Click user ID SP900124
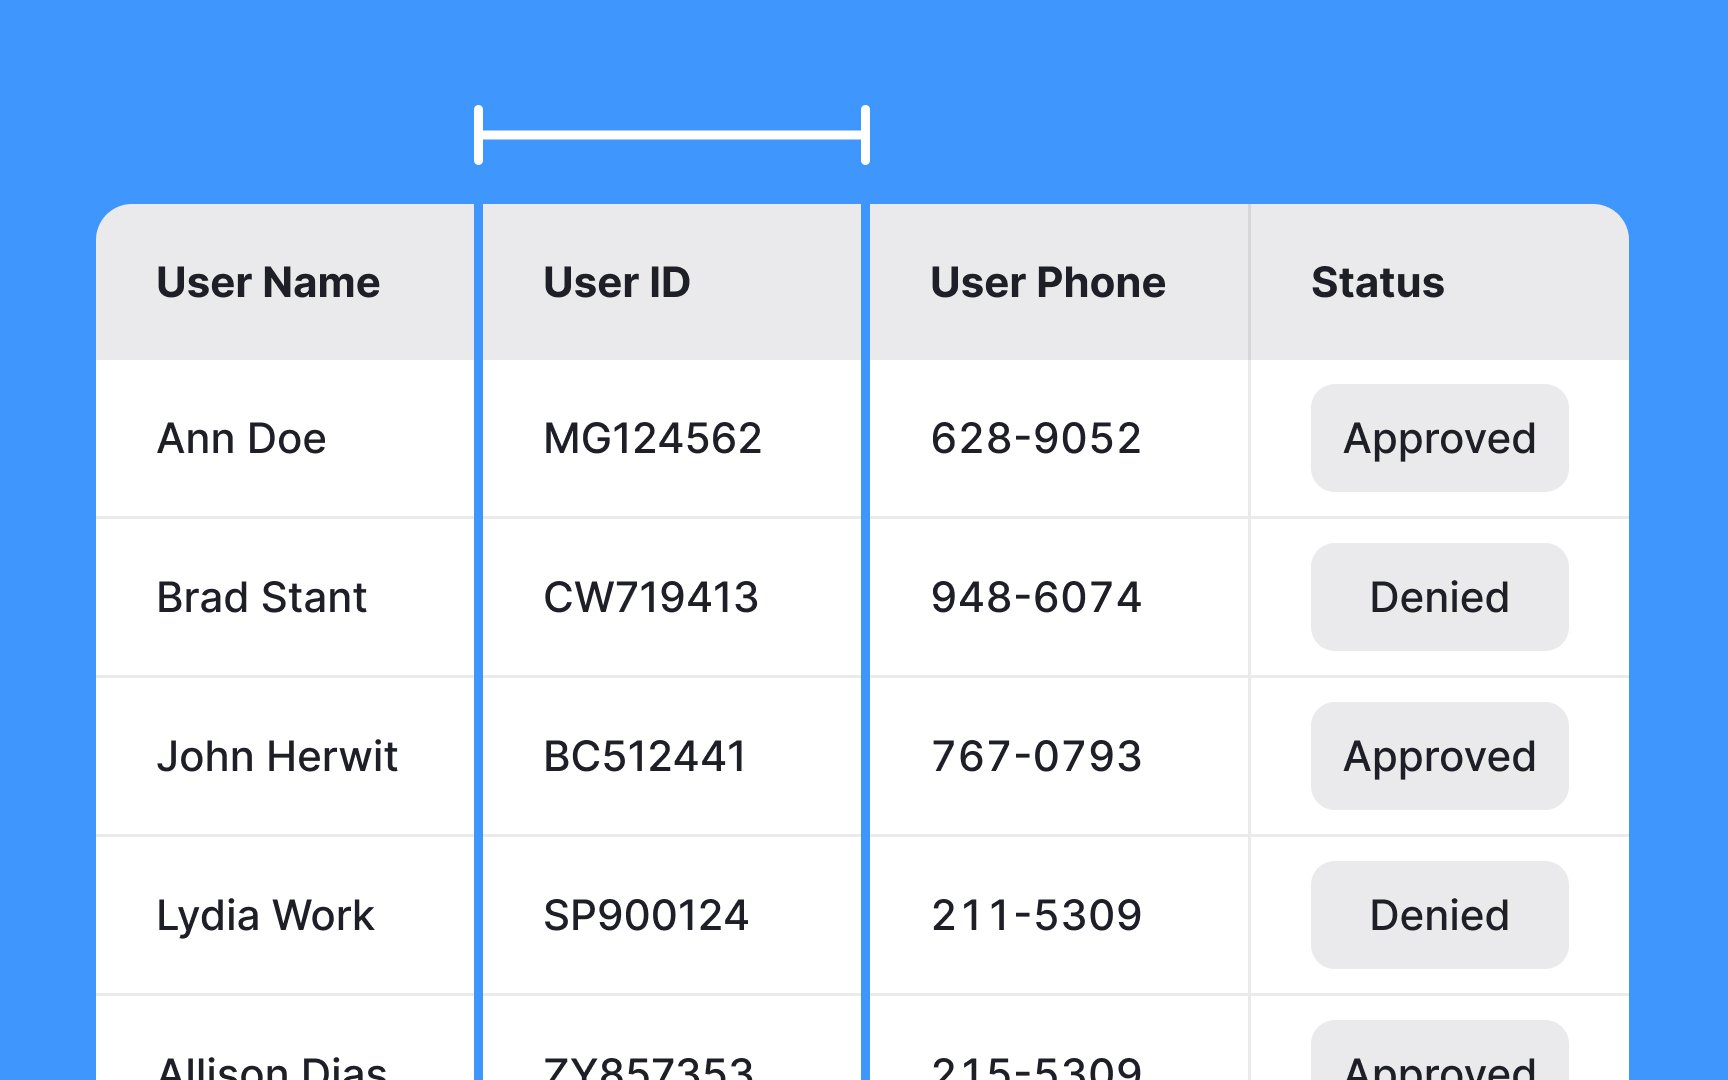Viewport: 1728px width, 1080px height. [646, 916]
